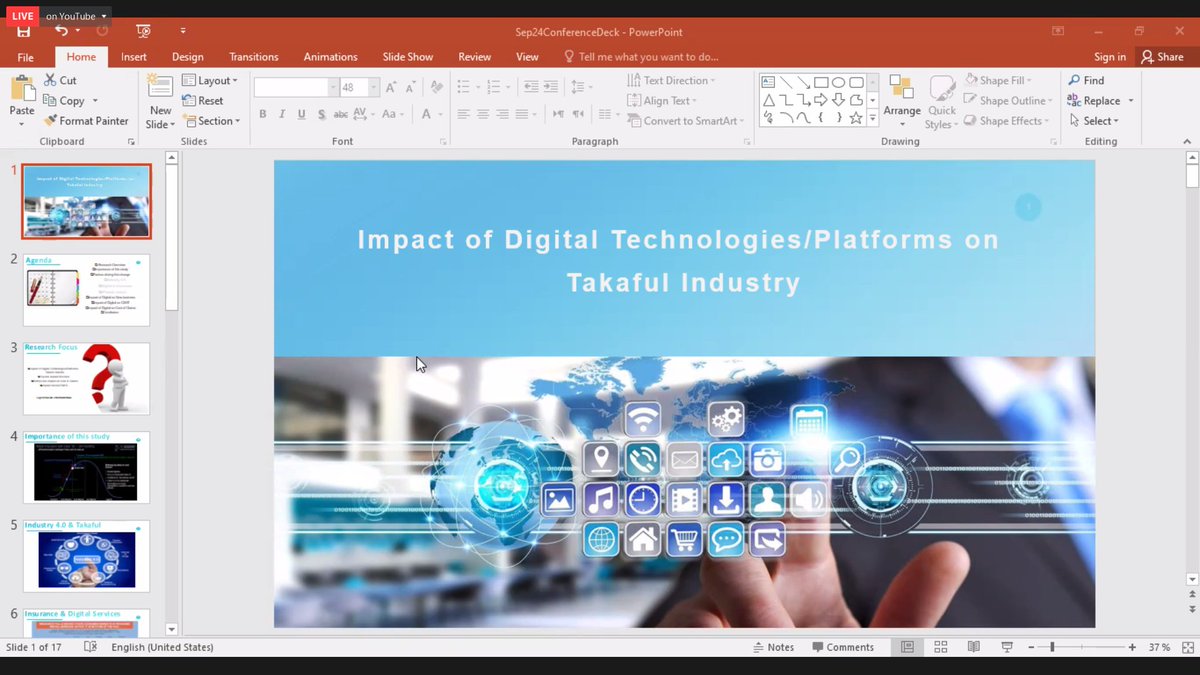Align text left
The width and height of the screenshot is (1200, 675).
pos(463,114)
